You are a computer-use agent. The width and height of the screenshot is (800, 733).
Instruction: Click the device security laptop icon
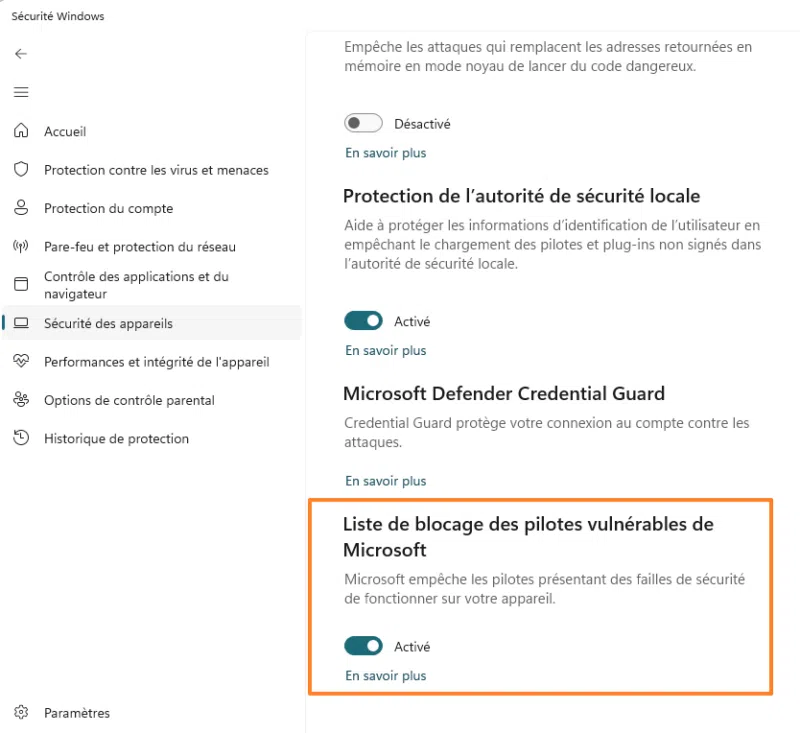click(x=21, y=323)
